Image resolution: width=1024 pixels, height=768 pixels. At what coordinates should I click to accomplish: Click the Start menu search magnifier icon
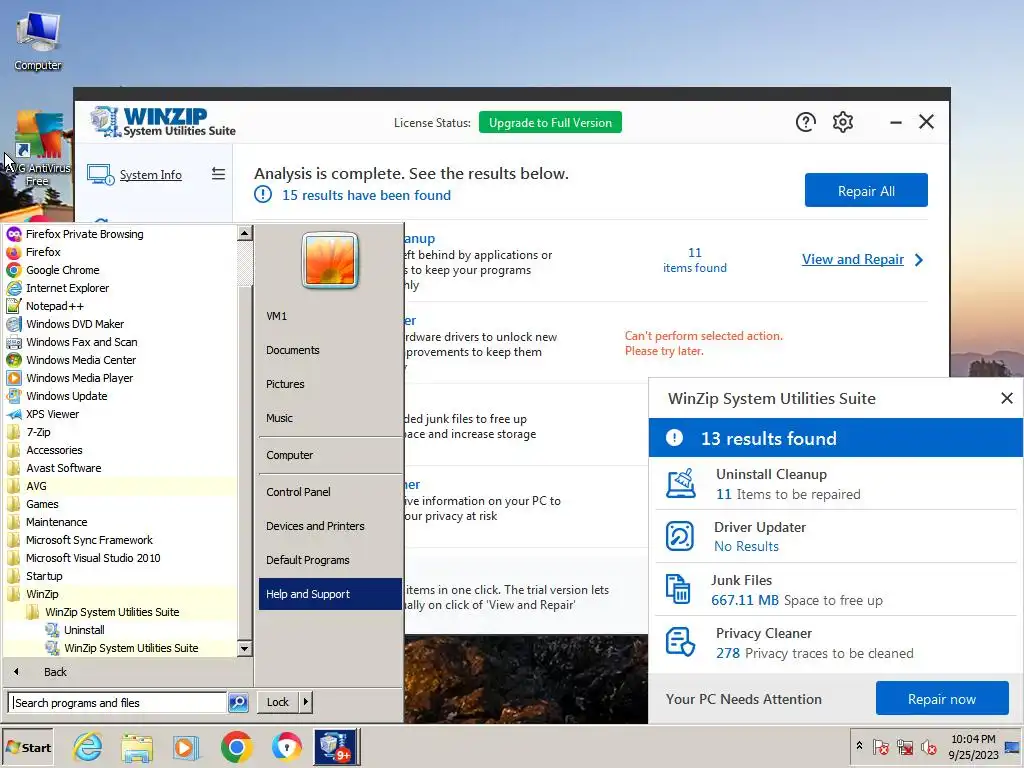point(238,702)
